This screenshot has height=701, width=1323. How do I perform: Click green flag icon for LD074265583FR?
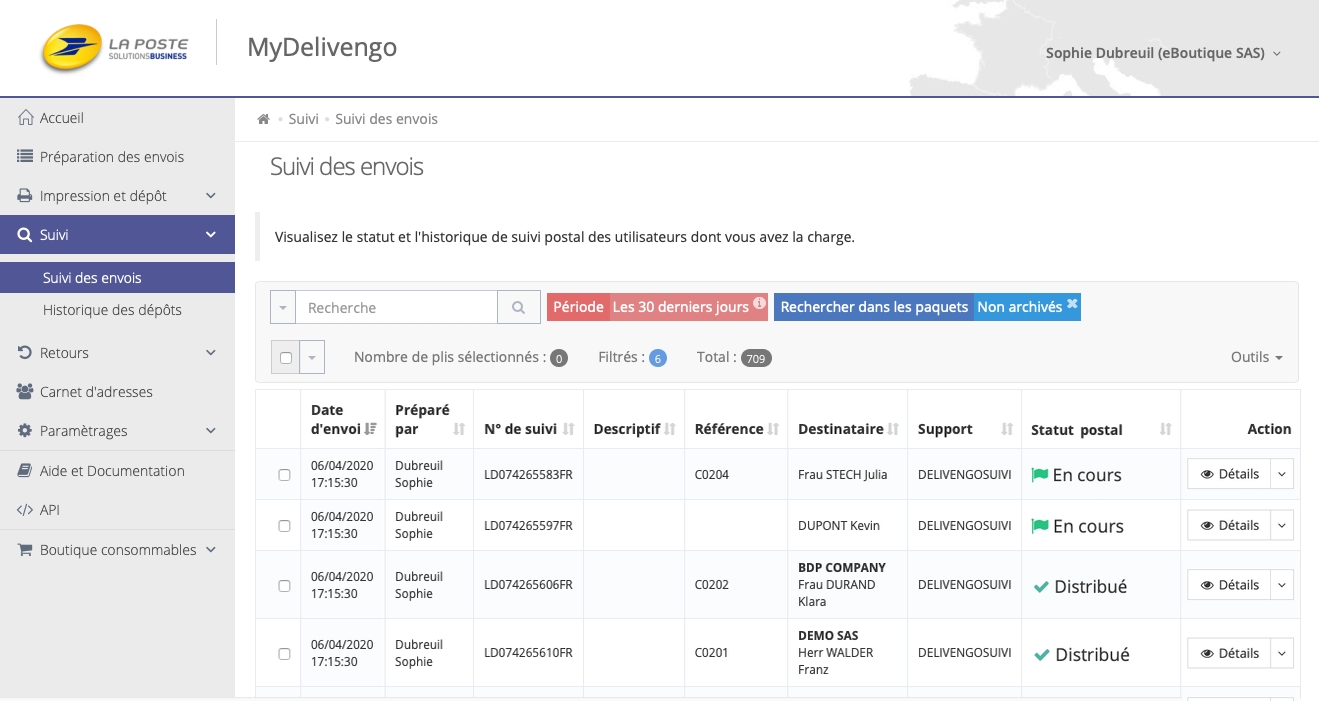[x=1040, y=475]
